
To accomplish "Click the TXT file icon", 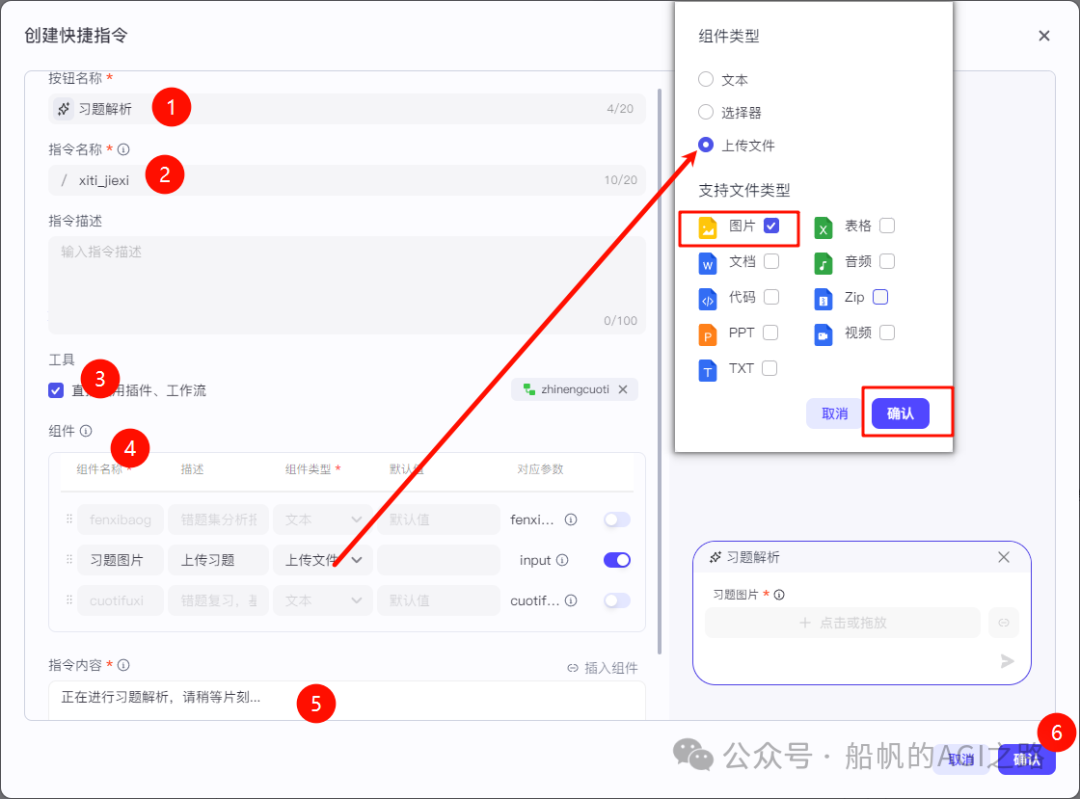I will point(707,370).
